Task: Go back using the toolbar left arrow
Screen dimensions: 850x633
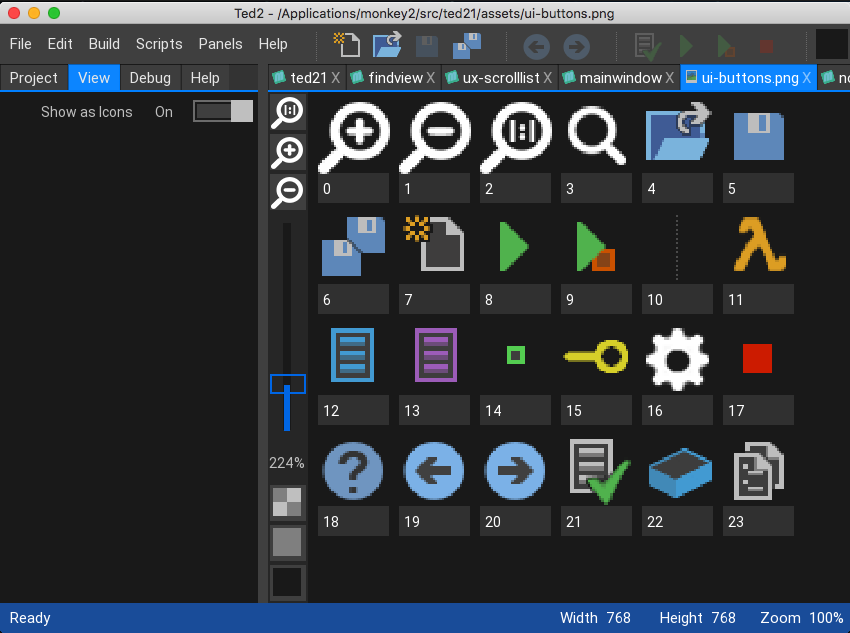Action: point(536,46)
